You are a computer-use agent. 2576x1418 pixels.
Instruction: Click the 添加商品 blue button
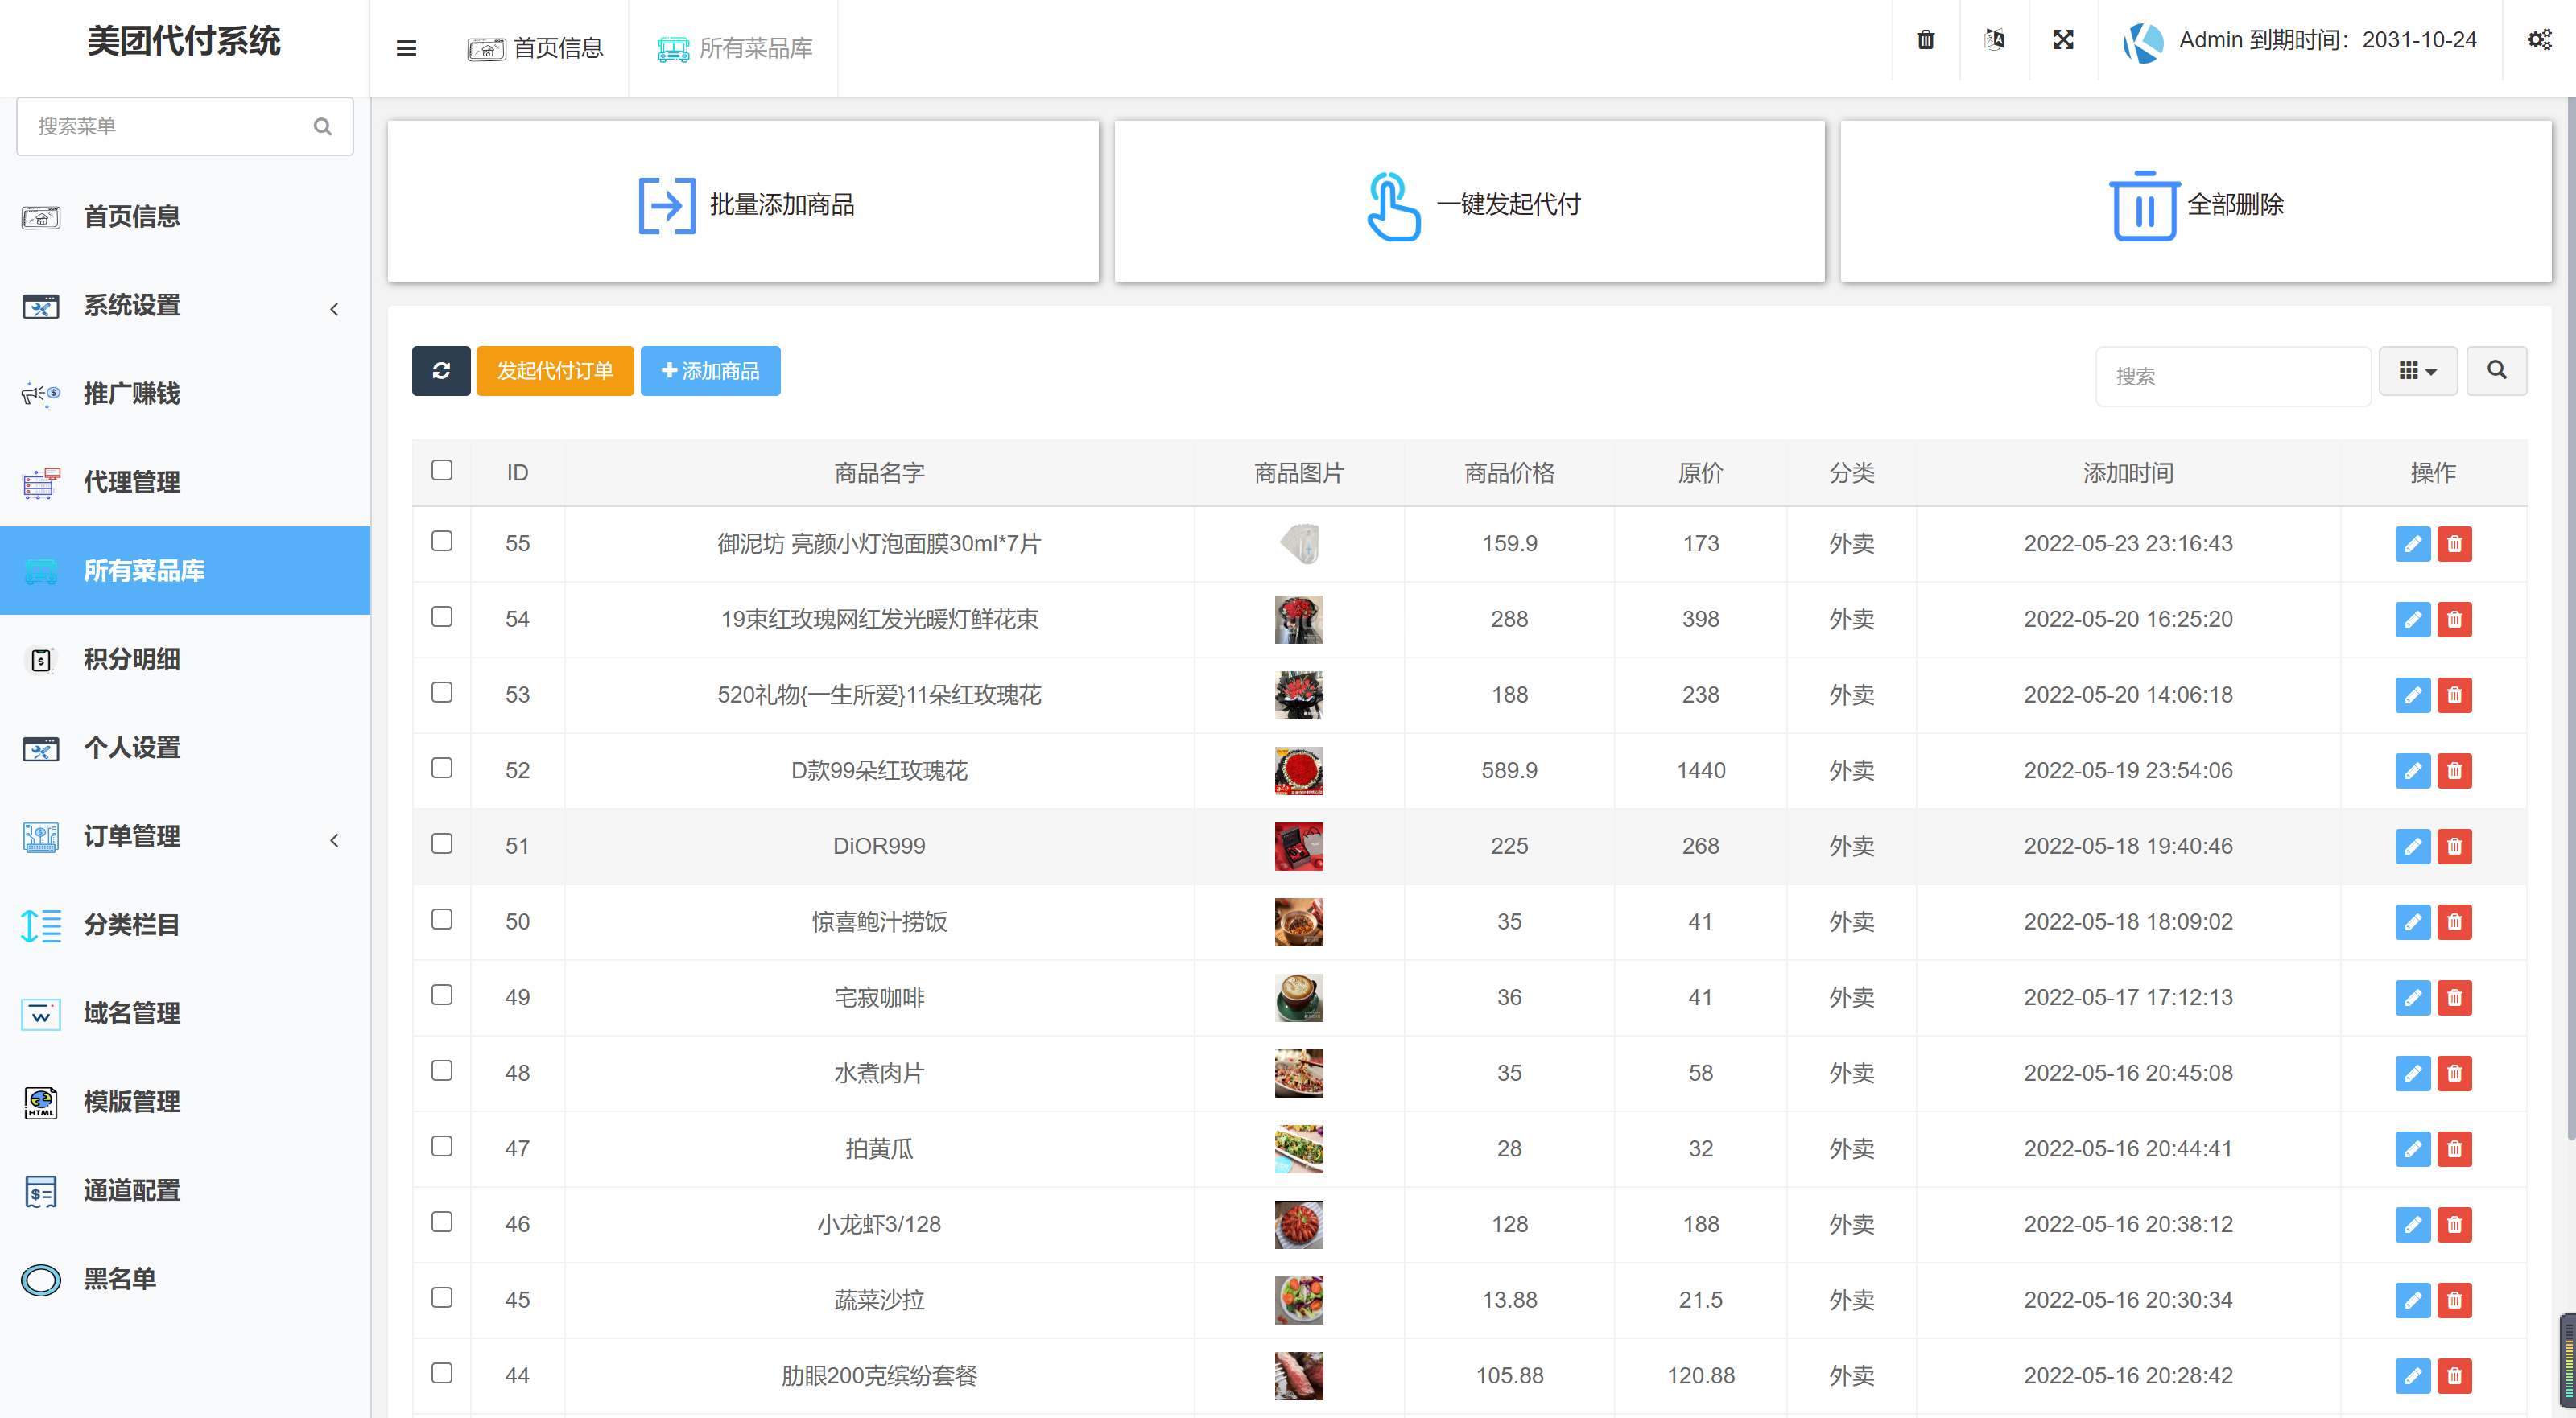coord(710,370)
